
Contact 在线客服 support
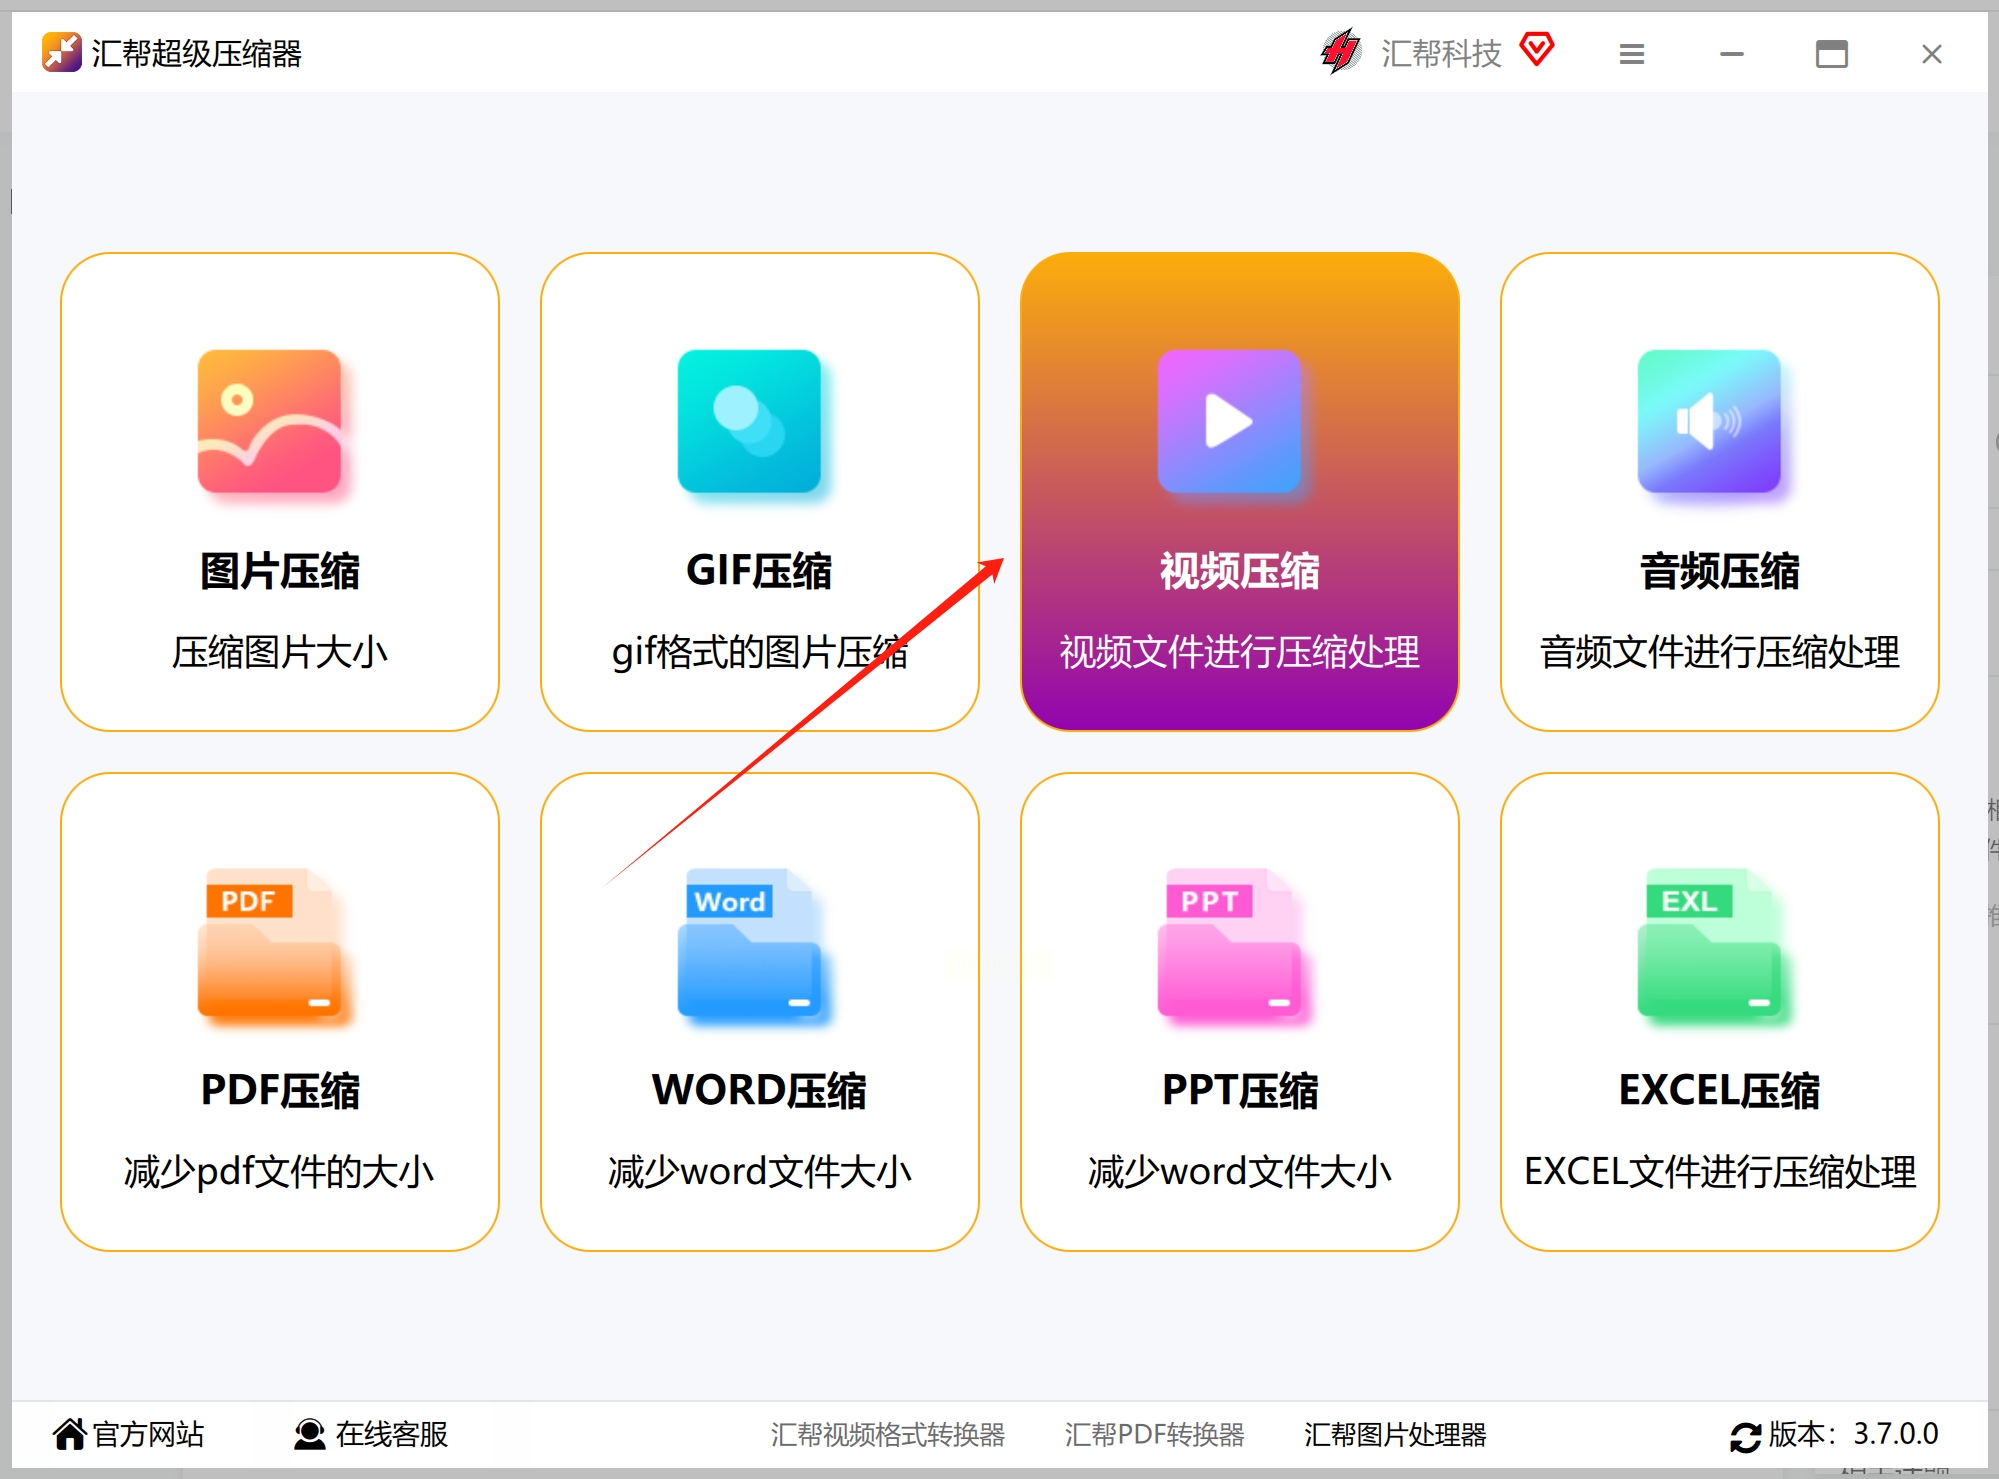tap(371, 1434)
